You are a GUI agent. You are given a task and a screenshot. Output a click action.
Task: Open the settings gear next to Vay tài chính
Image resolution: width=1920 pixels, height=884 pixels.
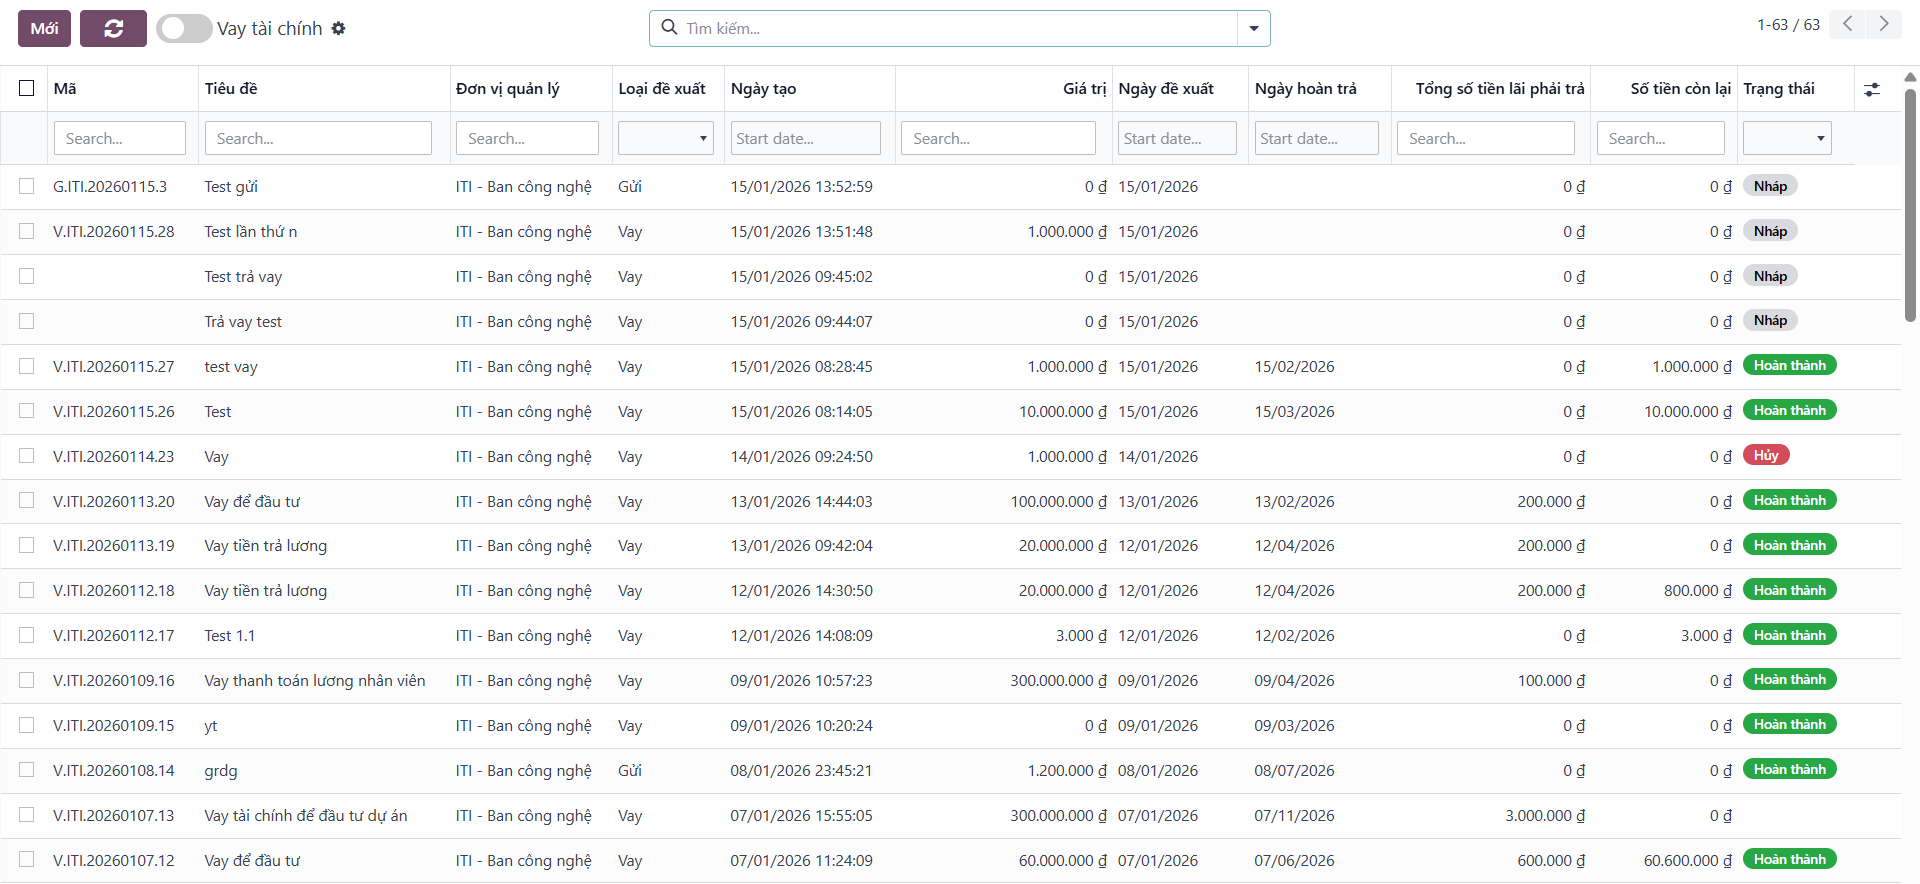[x=339, y=28]
